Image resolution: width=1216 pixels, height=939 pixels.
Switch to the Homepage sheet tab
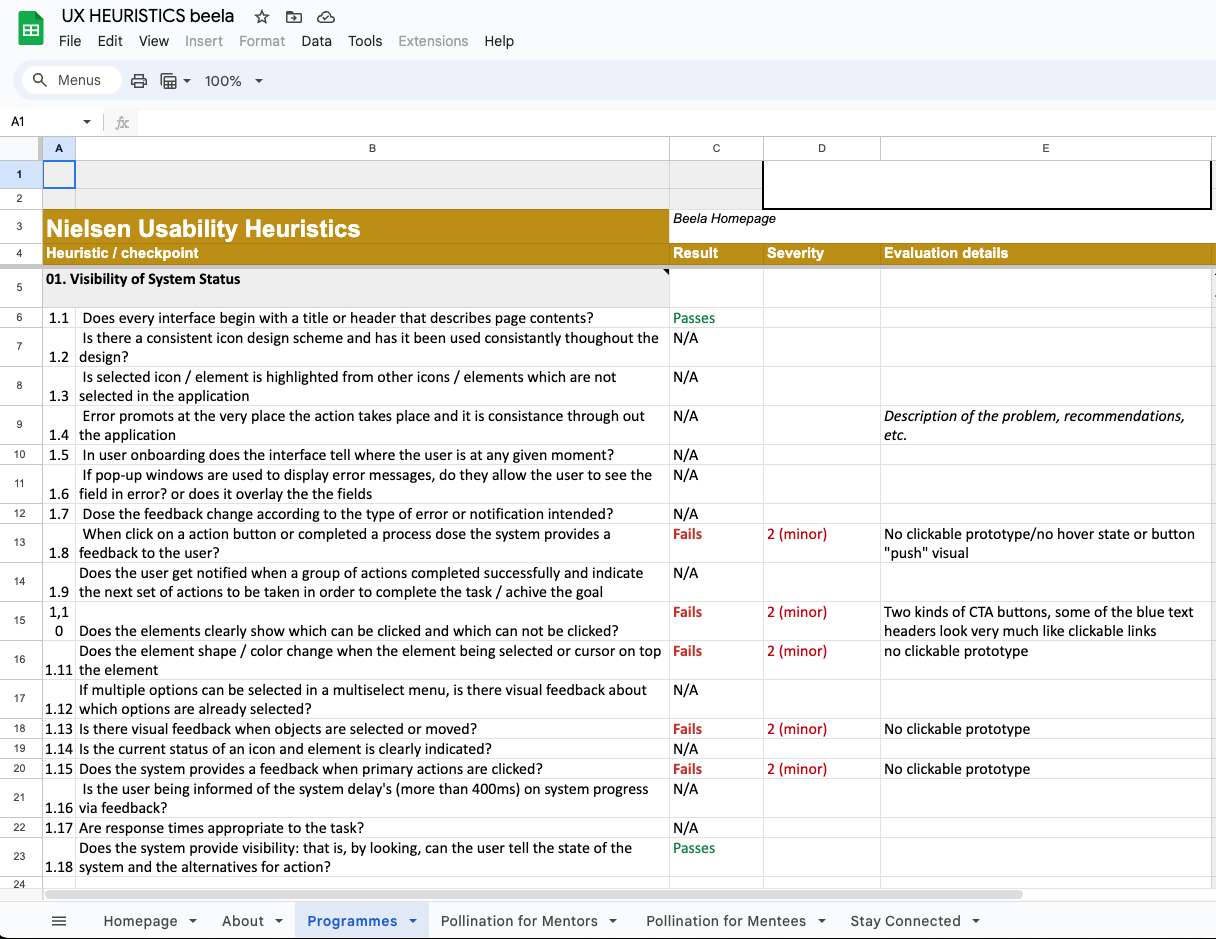pos(141,921)
